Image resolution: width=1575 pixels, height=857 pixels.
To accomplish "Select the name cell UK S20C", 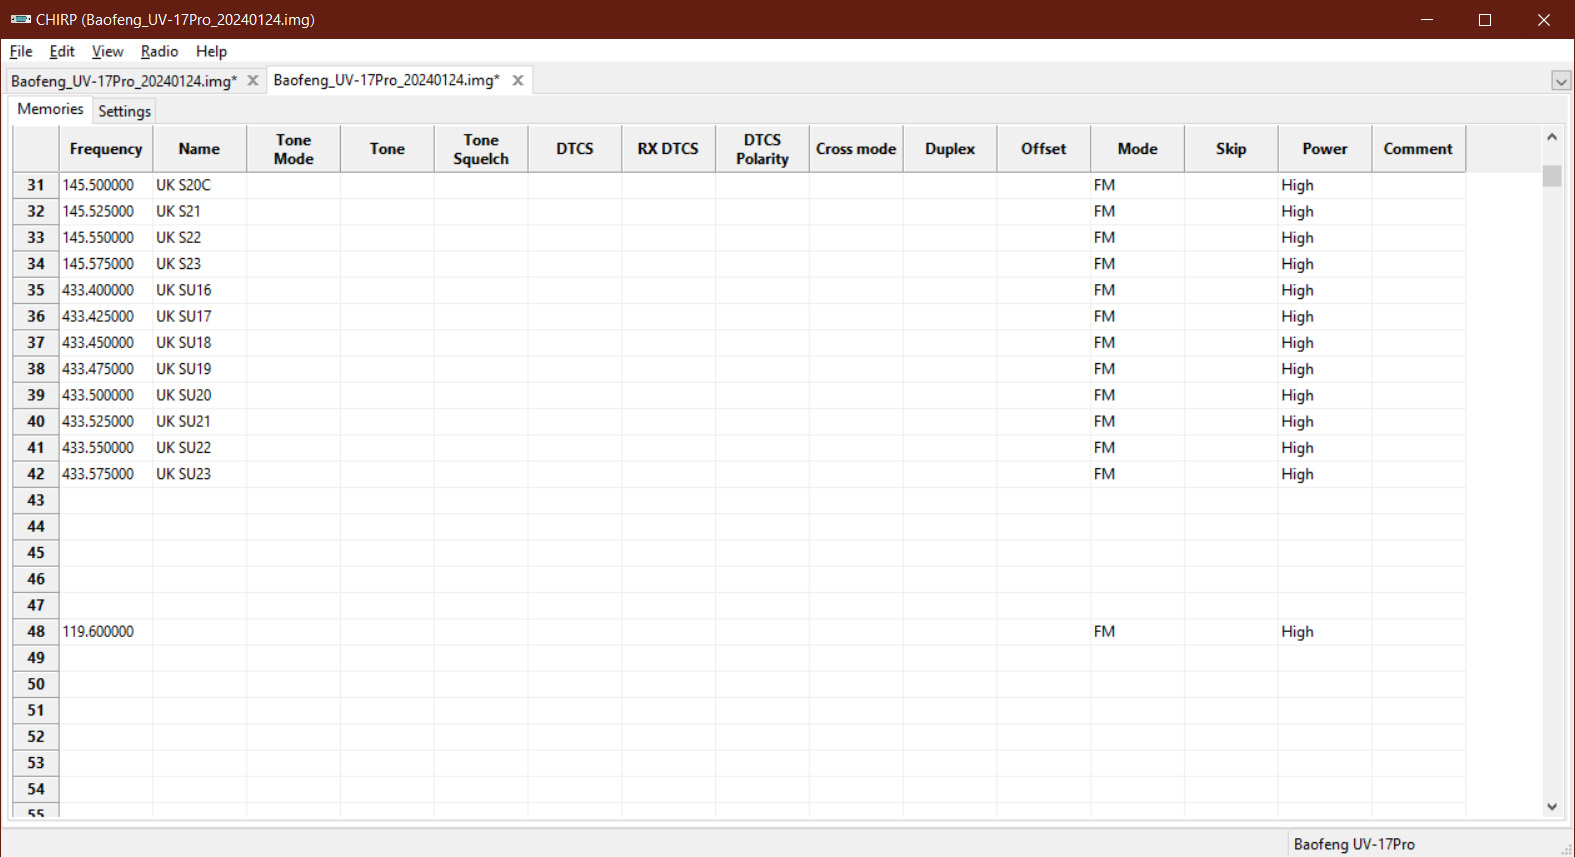I will pos(199,185).
